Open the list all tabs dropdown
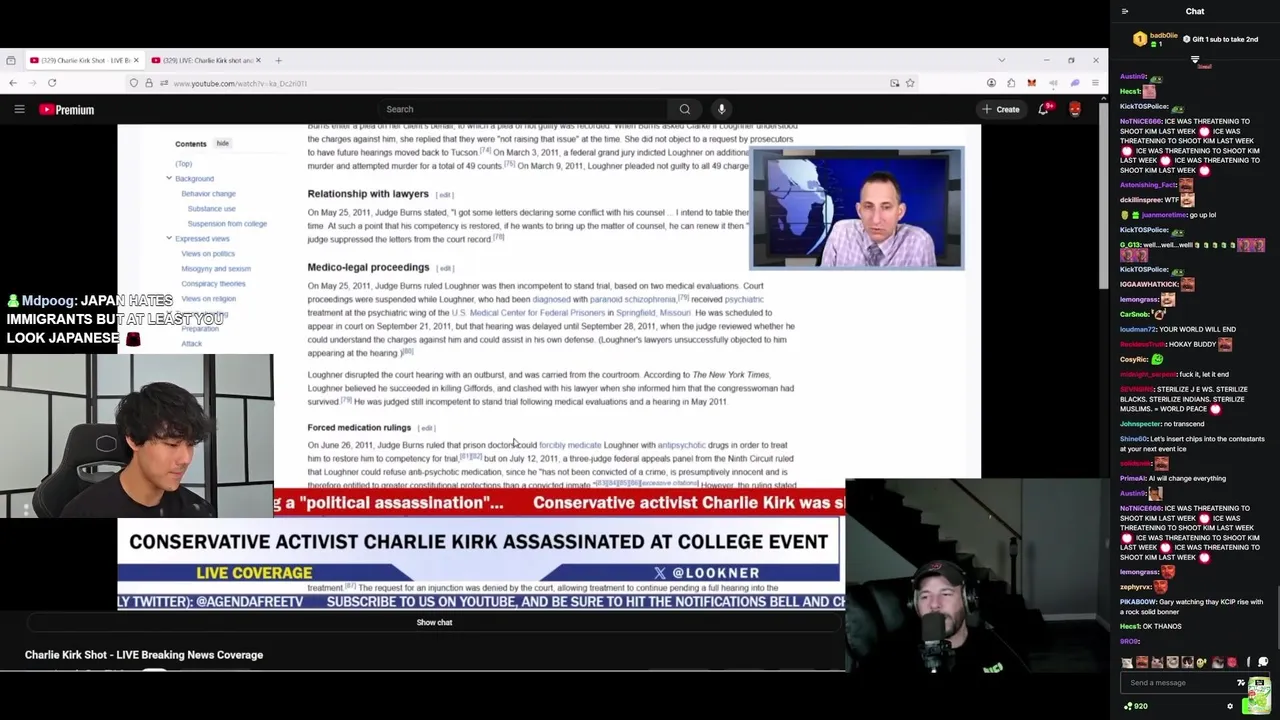Viewport: 1280px width, 720px height. tap(1001, 60)
